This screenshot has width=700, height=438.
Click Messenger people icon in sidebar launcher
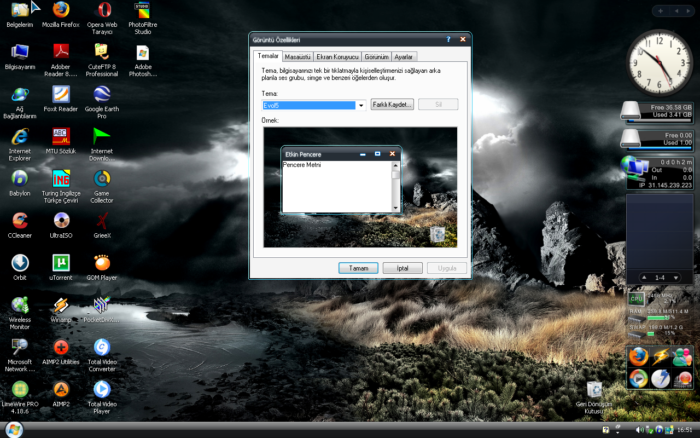point(682,356)
